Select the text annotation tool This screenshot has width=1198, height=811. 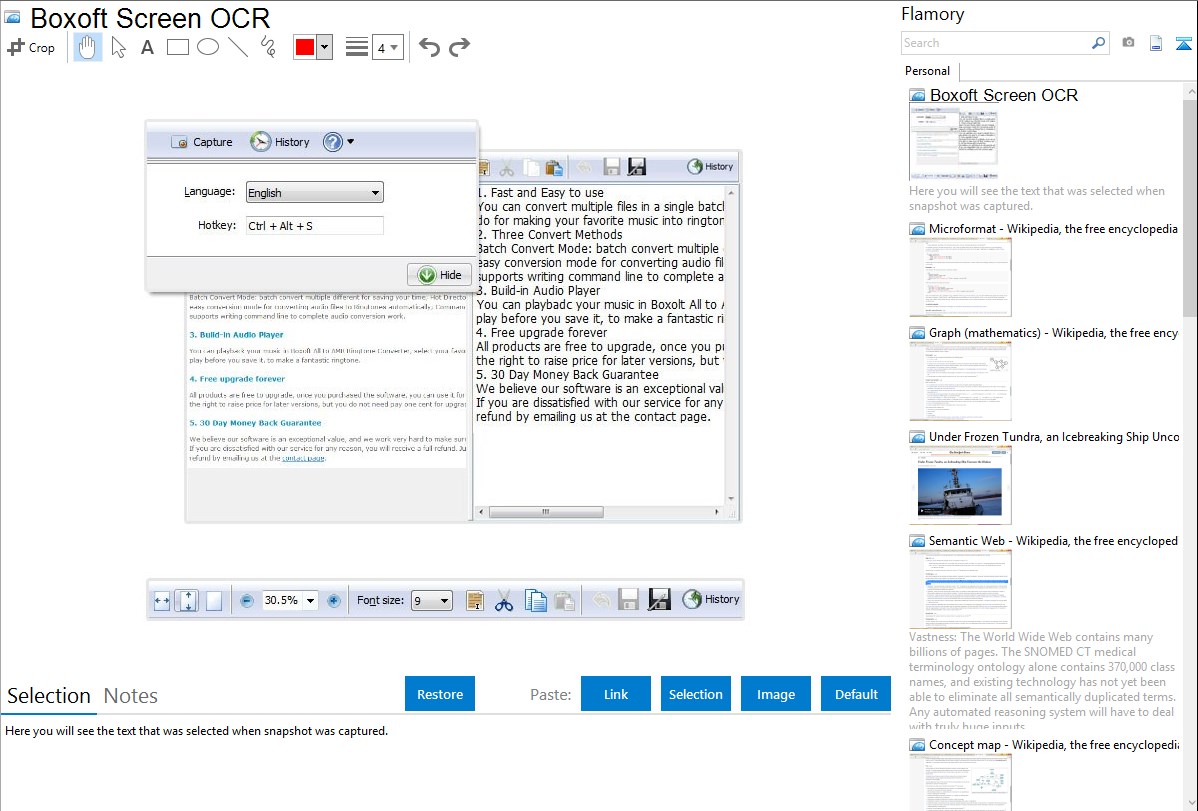pos(147,47)
